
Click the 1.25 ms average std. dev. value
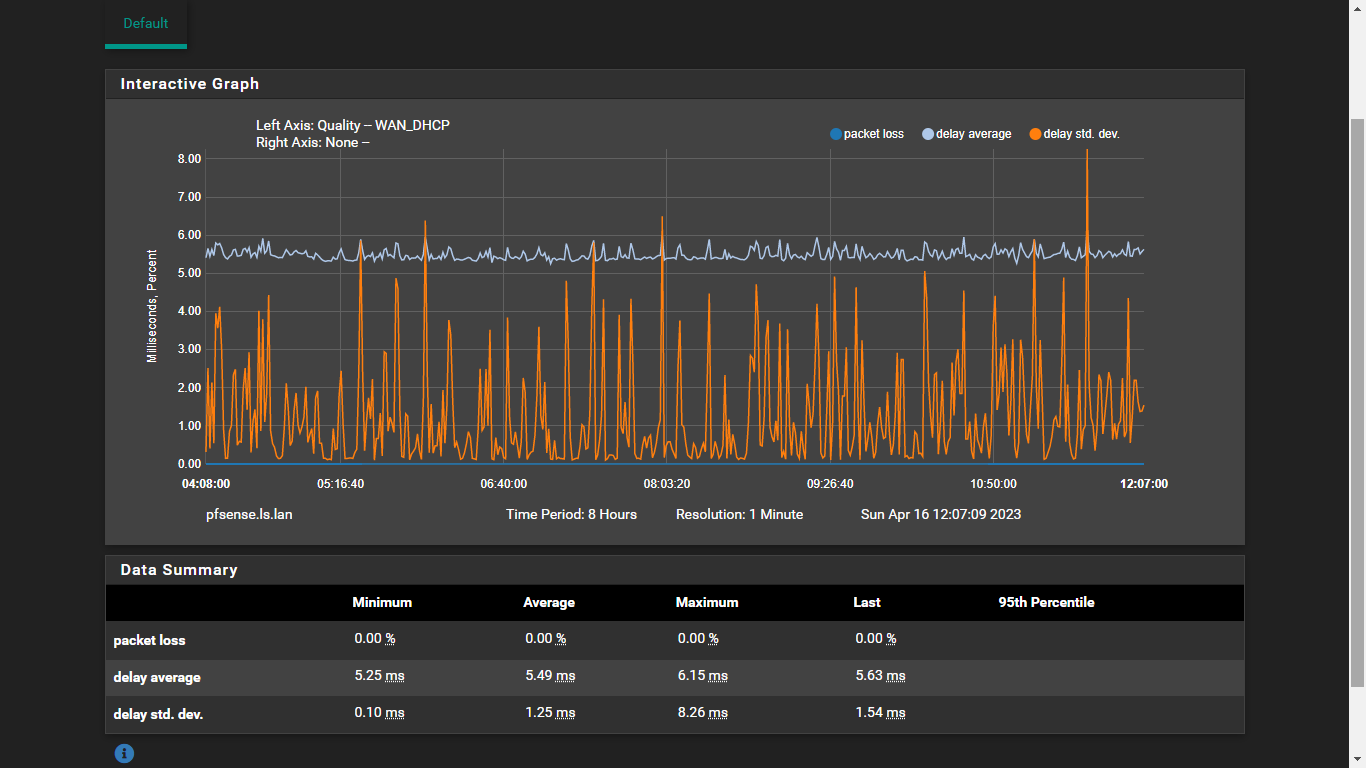coord(550,713)
